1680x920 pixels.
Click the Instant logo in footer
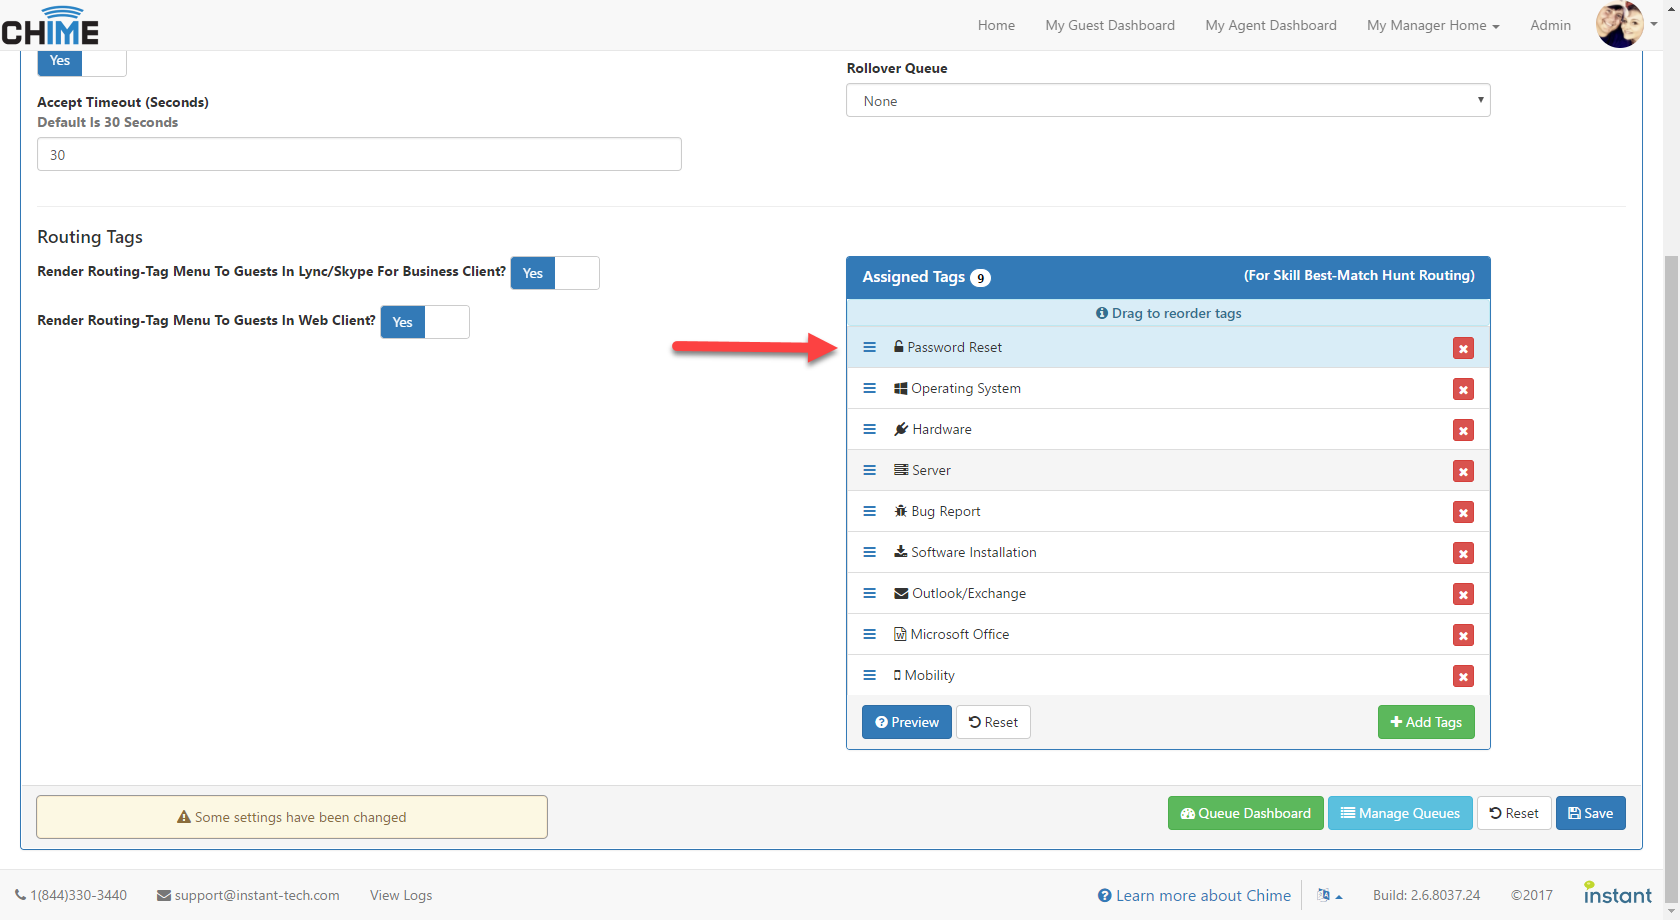(x=1617, y=893)
